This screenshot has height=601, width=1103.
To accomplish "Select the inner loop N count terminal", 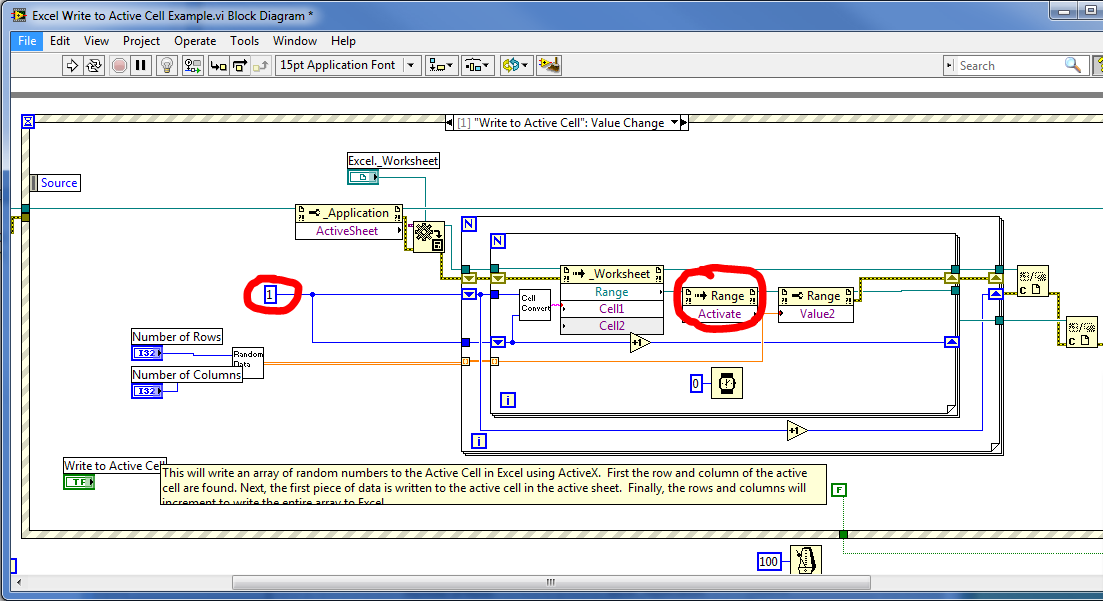I will [x=498, y=241].
